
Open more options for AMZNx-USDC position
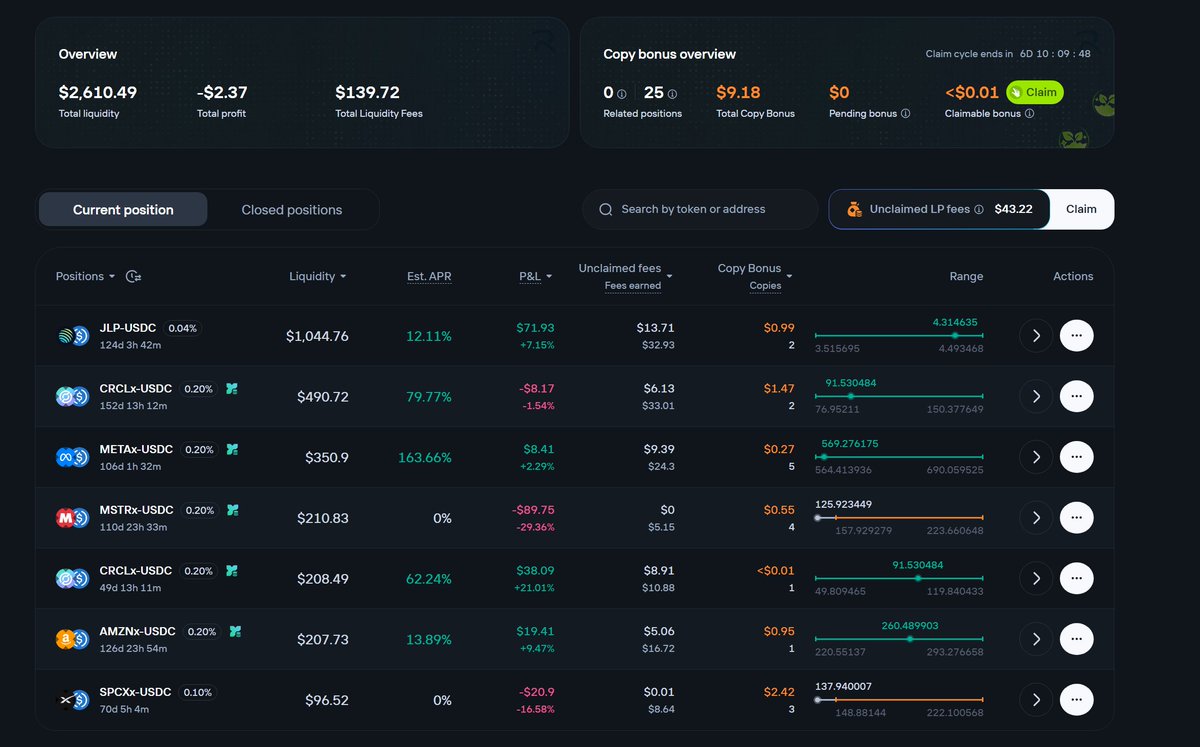(x=1076, y=638)
